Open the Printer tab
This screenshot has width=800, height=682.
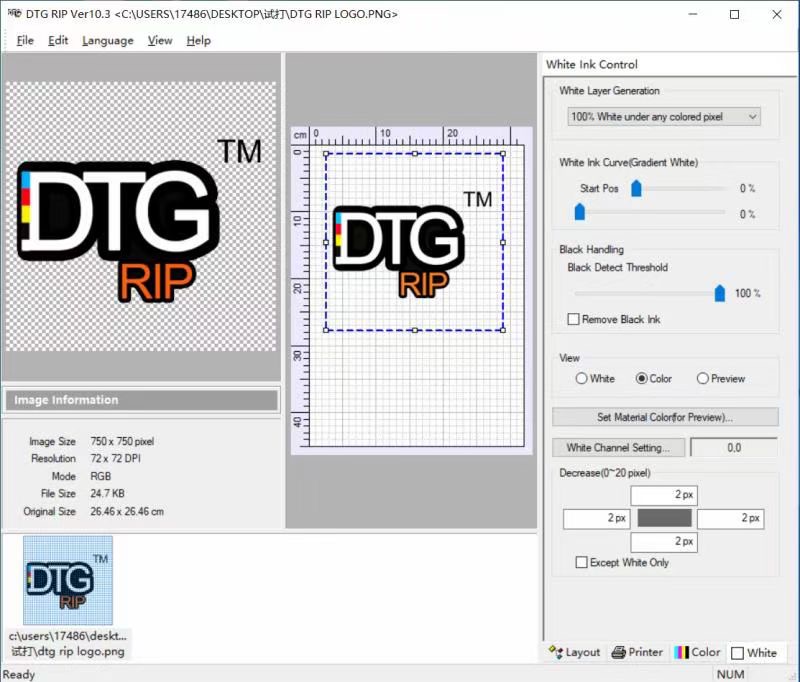pos(637,652)
